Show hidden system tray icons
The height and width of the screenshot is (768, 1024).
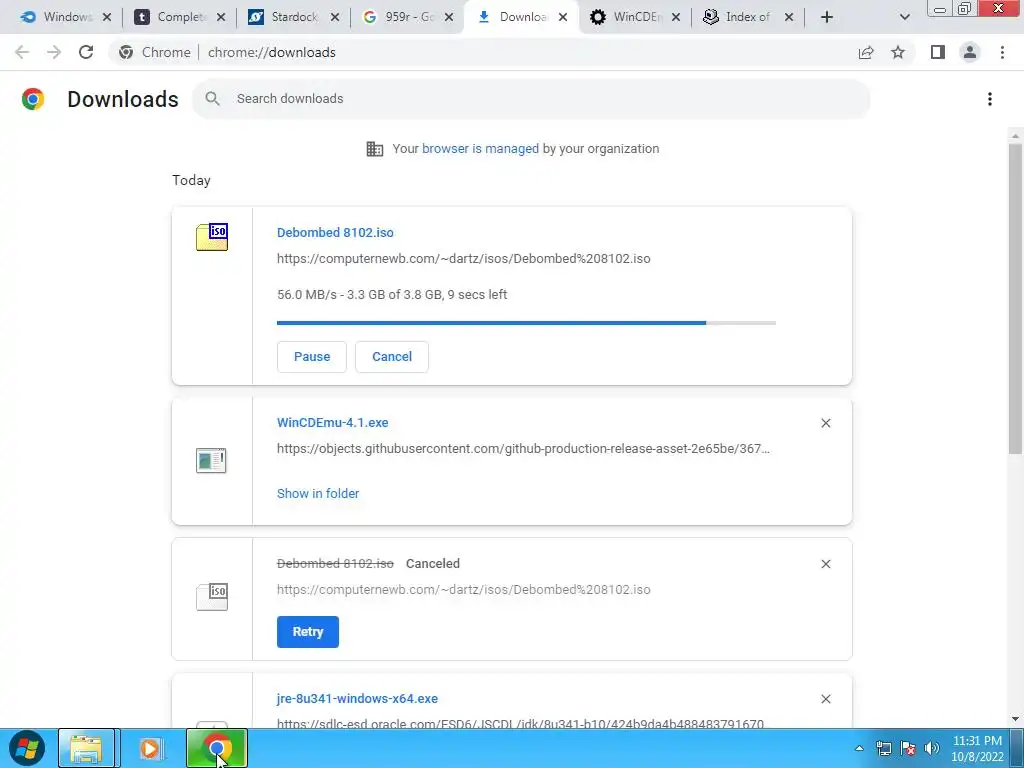(x=859, y=748)
